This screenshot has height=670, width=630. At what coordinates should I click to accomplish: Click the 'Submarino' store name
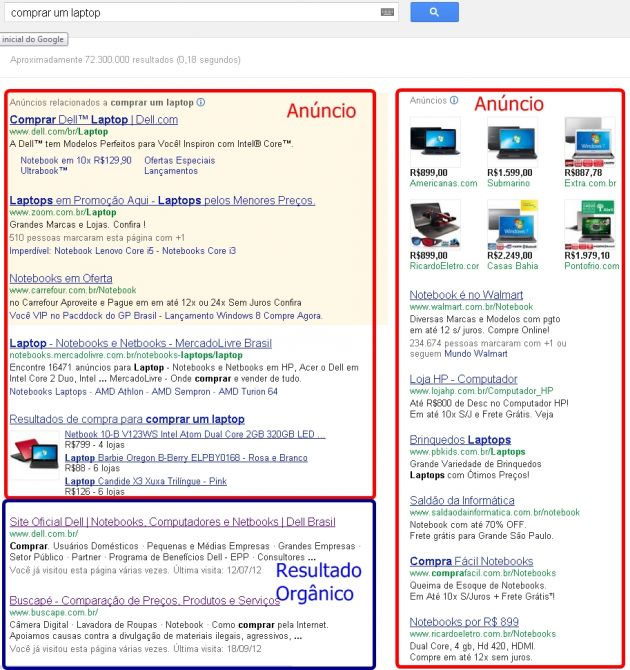click(x=508, y=183)
